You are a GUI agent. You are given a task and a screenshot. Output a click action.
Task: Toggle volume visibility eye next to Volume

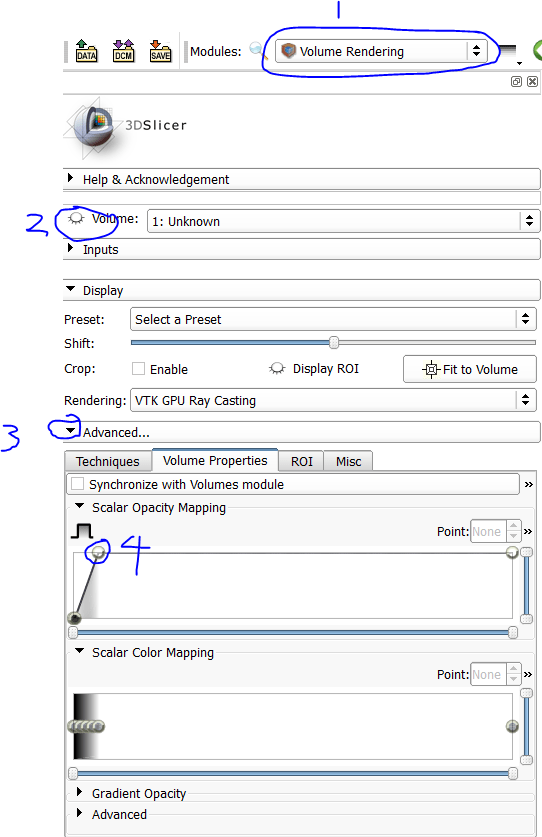[76, 218]
